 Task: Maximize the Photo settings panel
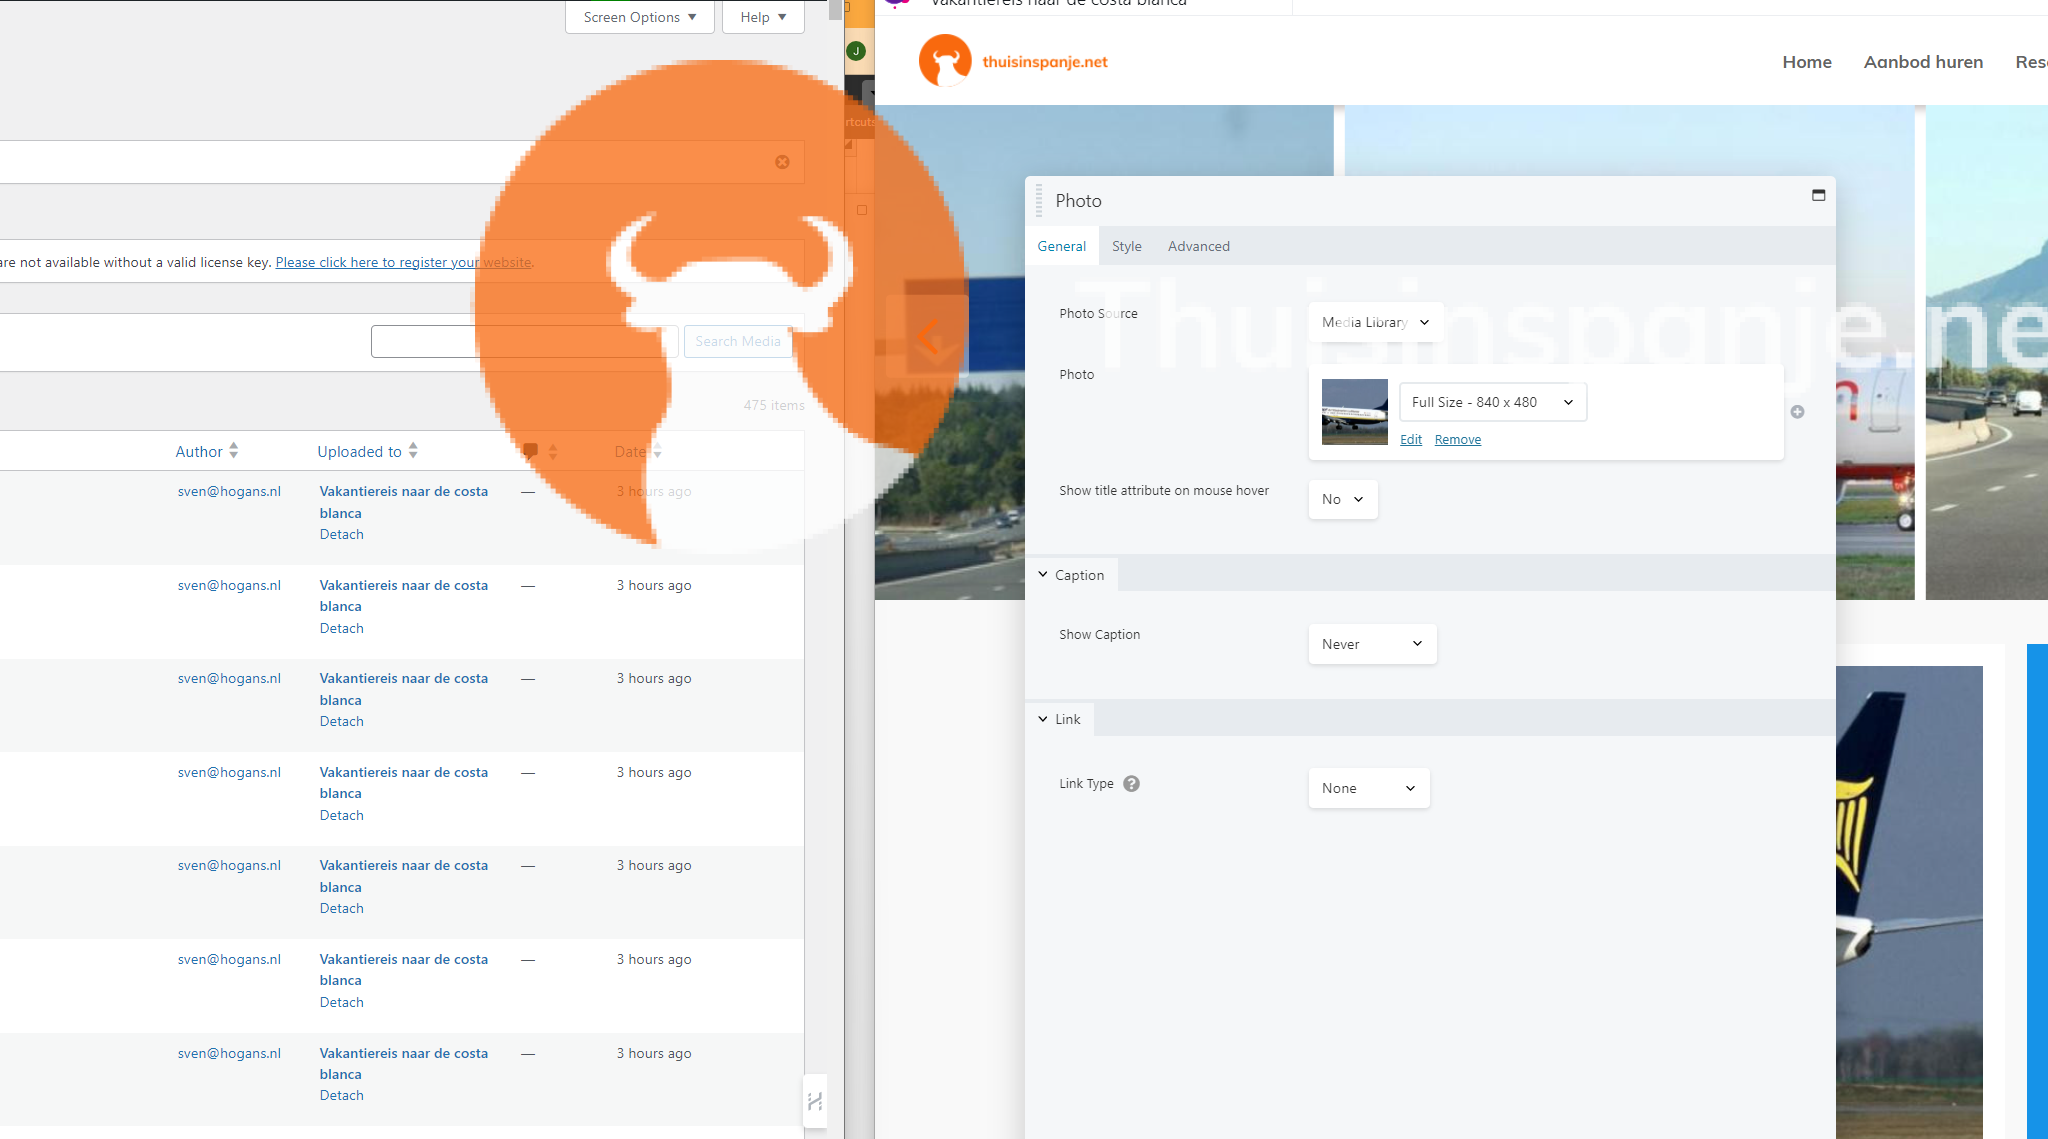coord(1818,195)
